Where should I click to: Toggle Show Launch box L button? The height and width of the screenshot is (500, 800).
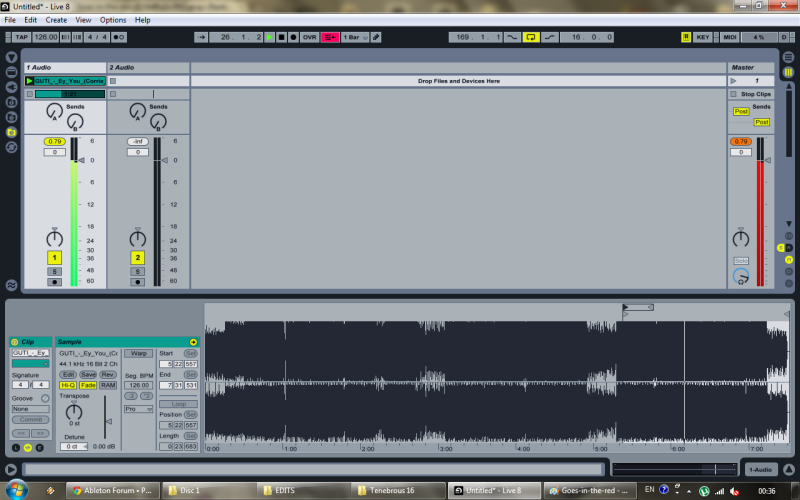[x=16, y=447]
